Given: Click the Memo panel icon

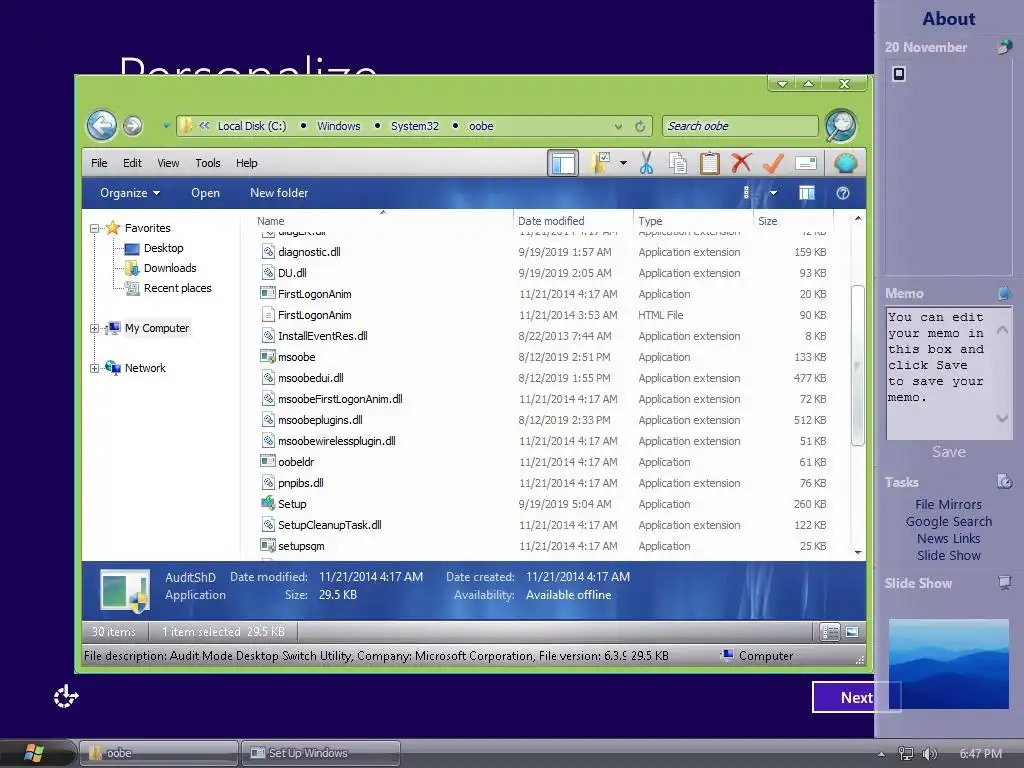Looking at the screenshot, I should (x=1004, y=293).
